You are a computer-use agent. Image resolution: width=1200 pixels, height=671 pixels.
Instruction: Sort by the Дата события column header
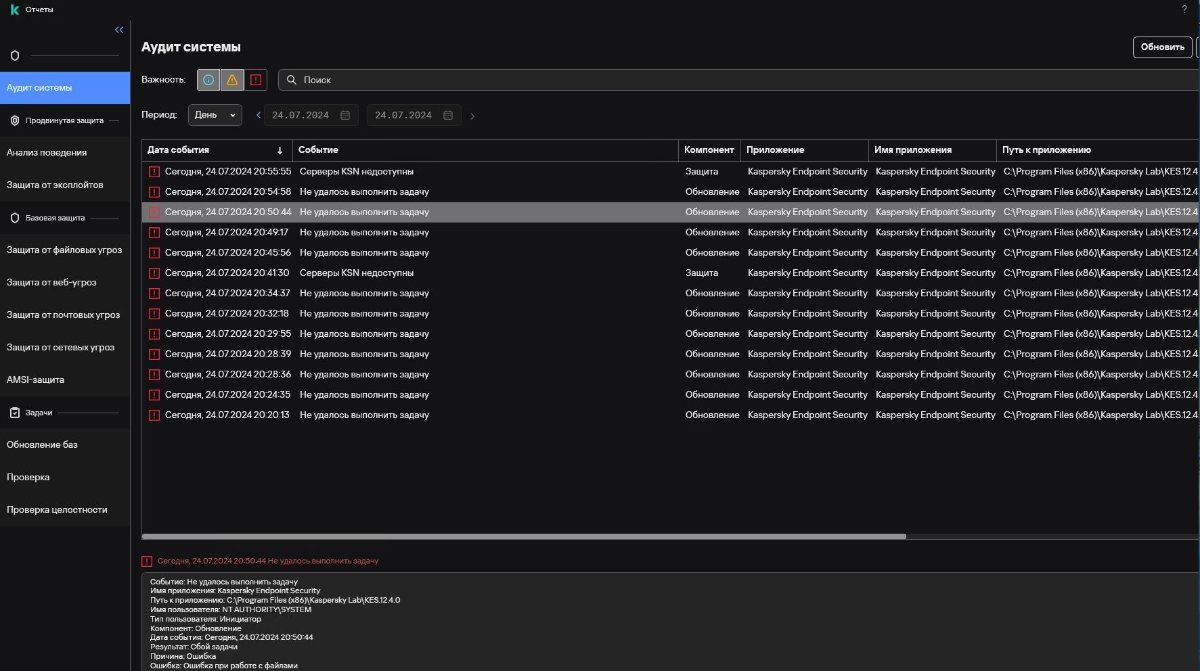[x=215, y=150]
